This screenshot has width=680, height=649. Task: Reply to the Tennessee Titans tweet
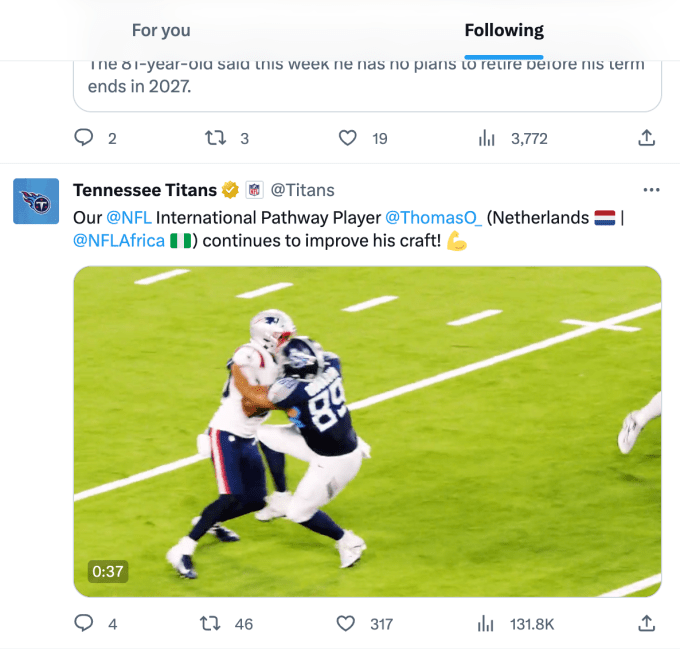pos(85,624)
